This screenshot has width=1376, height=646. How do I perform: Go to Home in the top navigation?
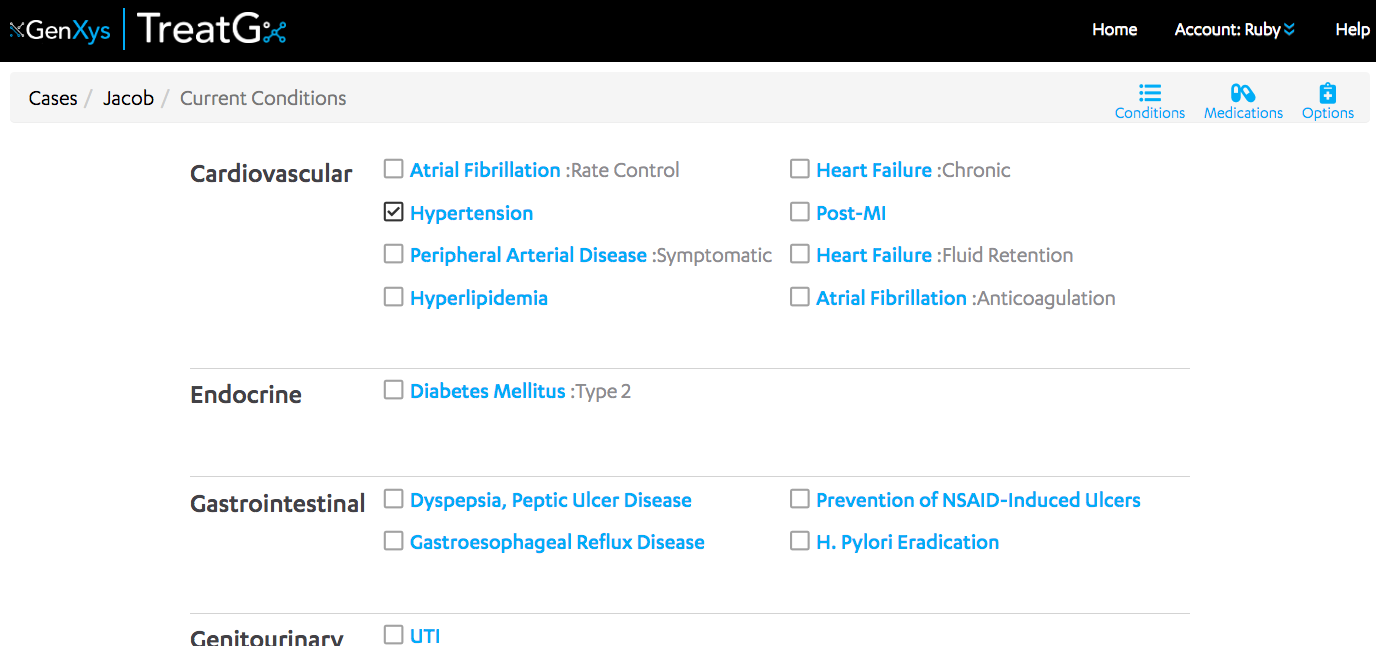point(1114,30)
